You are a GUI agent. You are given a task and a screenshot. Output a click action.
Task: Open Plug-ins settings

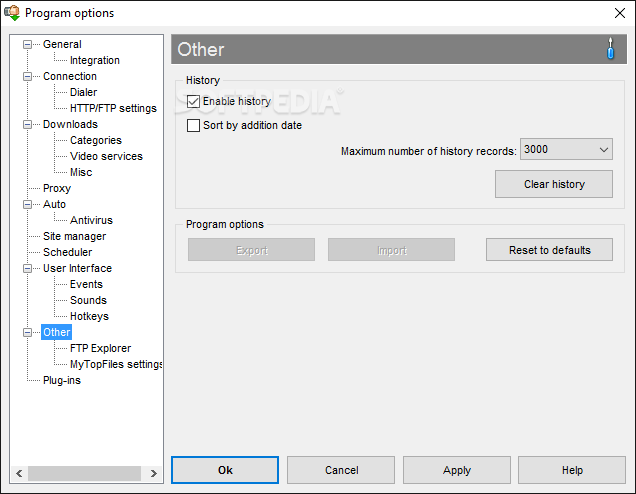click(62, 380)
